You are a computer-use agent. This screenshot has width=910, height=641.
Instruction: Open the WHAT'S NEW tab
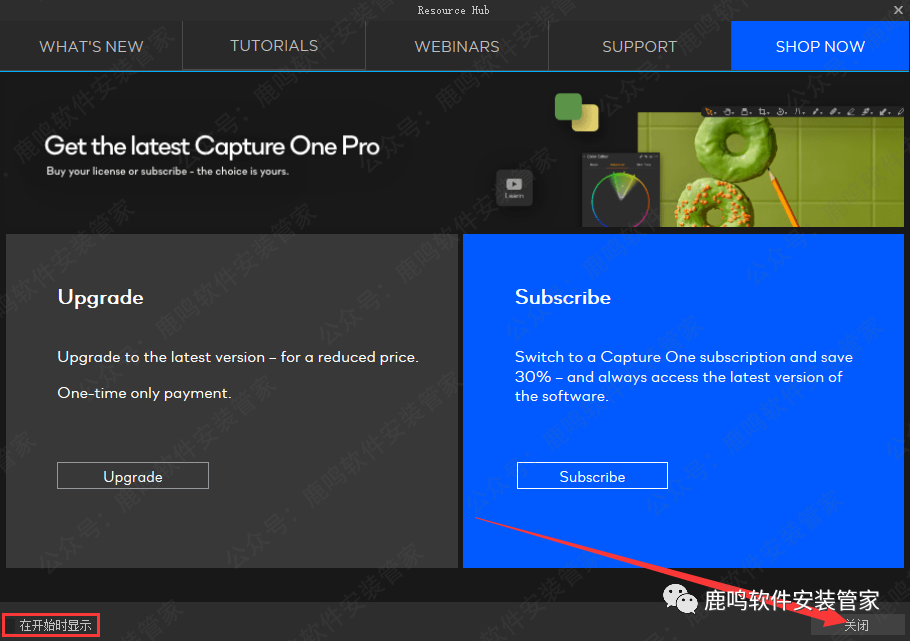pyautogui.click(x=91, y=46)
